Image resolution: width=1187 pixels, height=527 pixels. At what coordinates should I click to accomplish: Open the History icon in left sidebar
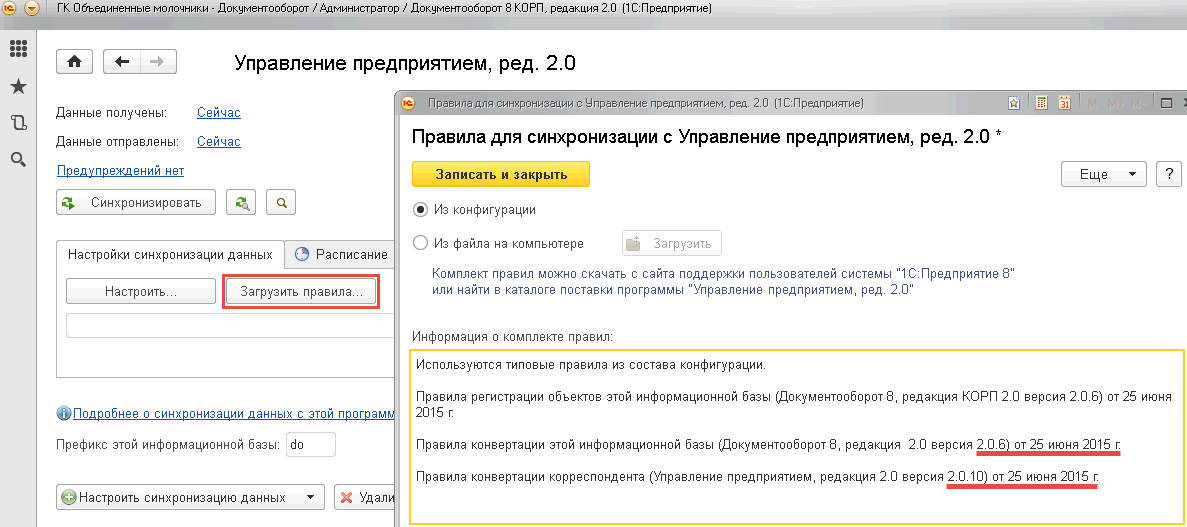point(18,123)
